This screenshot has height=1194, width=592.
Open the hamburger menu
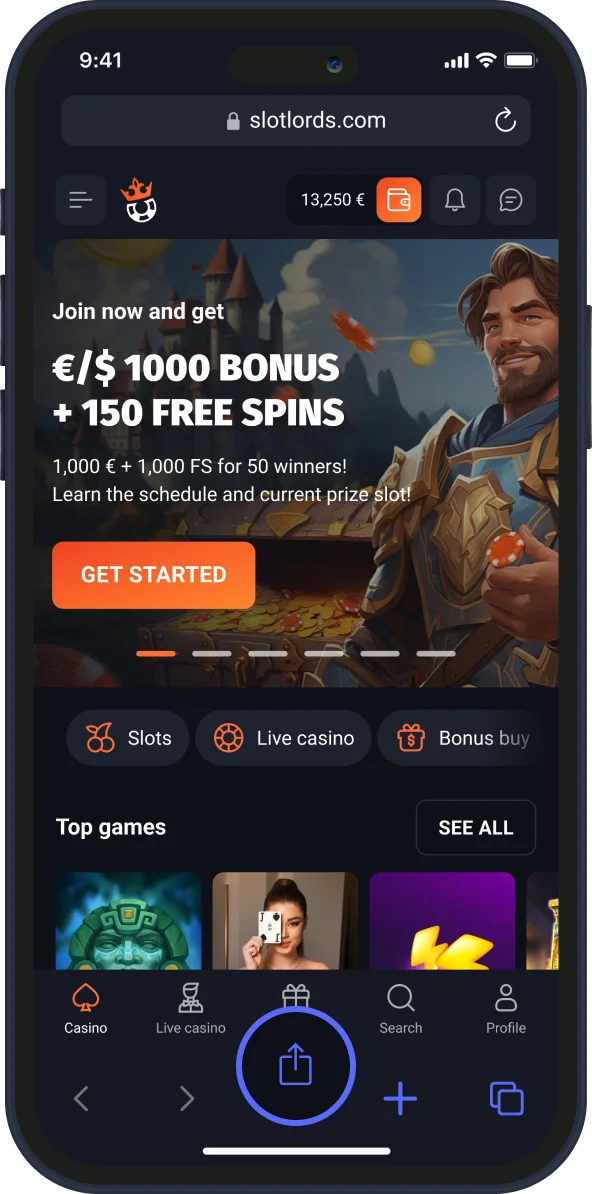(81, 200)
